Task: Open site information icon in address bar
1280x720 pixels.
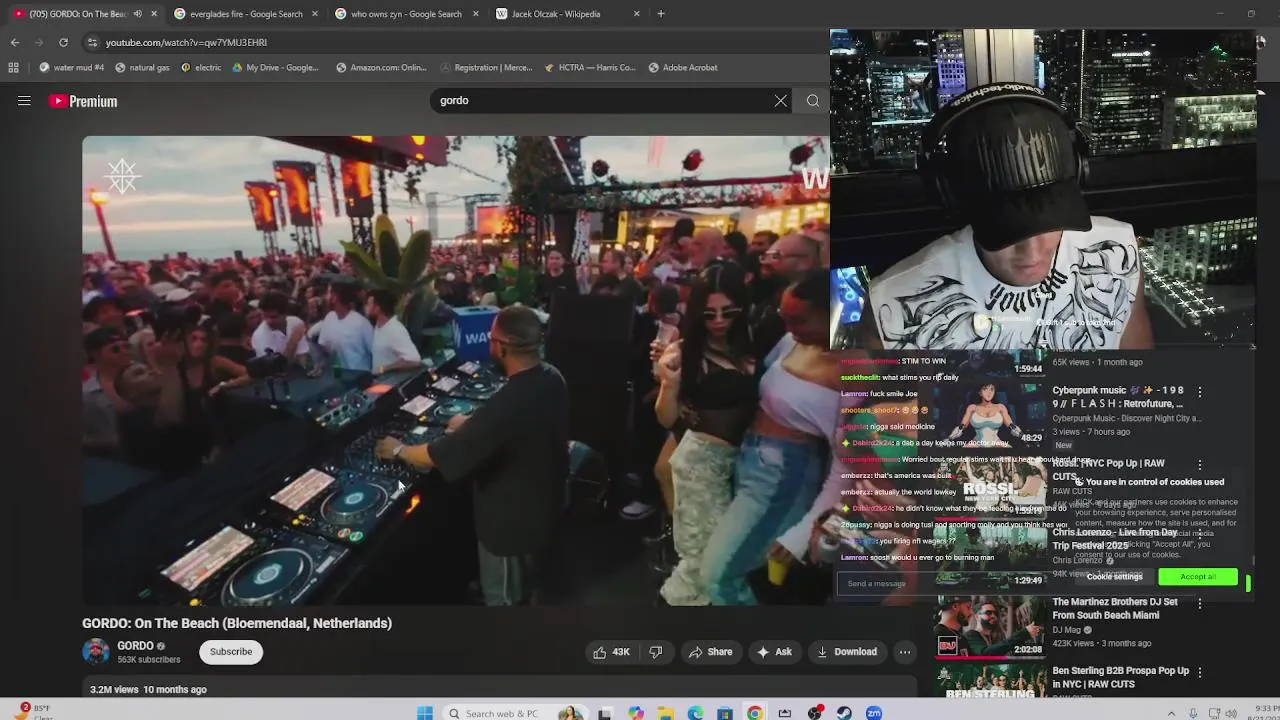Action: [x=92, y=42]
